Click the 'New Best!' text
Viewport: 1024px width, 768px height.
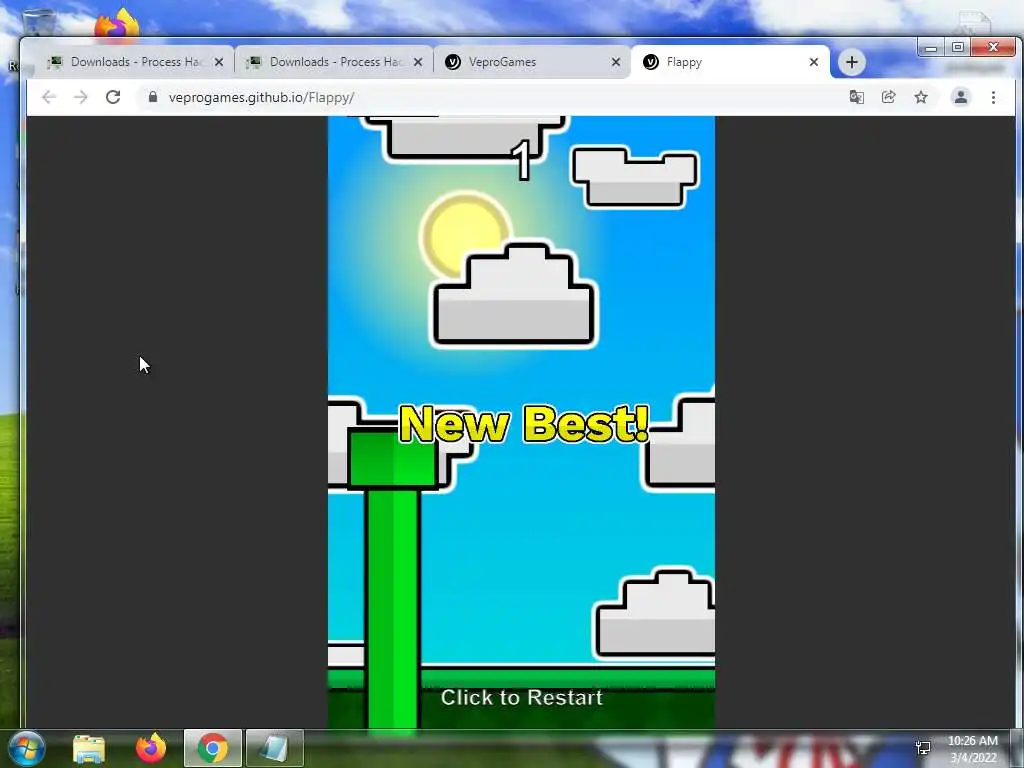point(524,424)
